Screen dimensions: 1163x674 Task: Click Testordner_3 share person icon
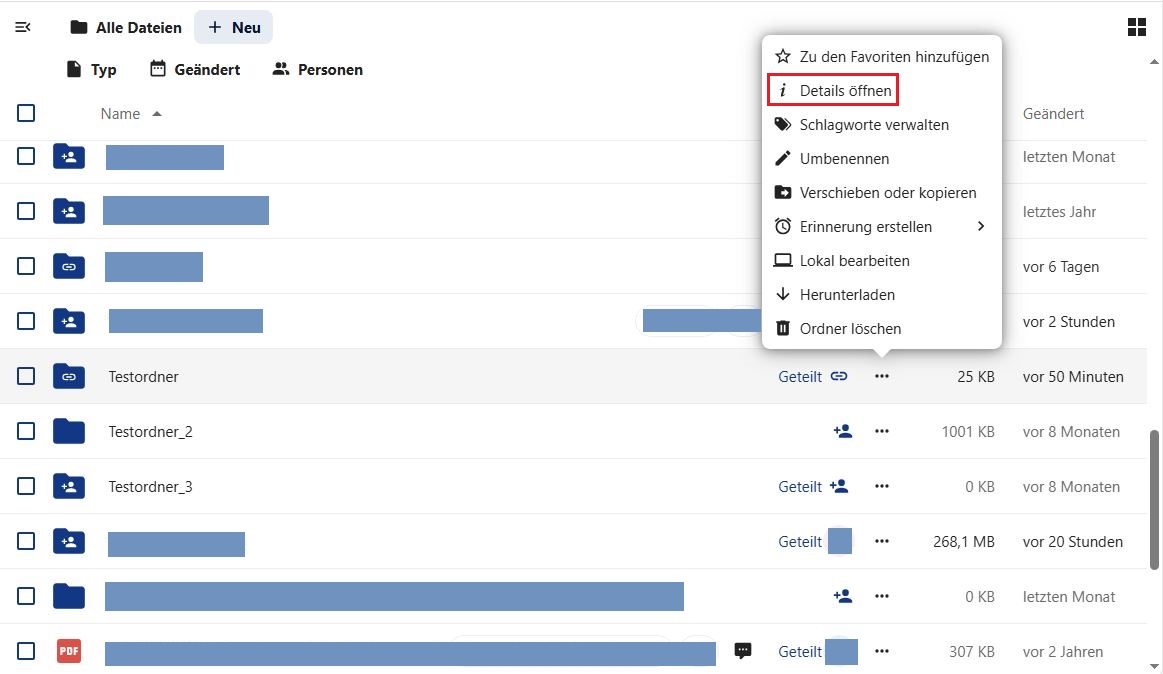click(x=839, y=487)
